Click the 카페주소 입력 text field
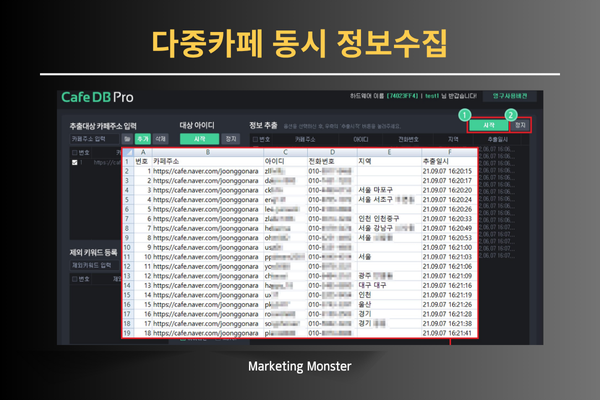Viewport: 600px width, 400px height. (94, 139)
